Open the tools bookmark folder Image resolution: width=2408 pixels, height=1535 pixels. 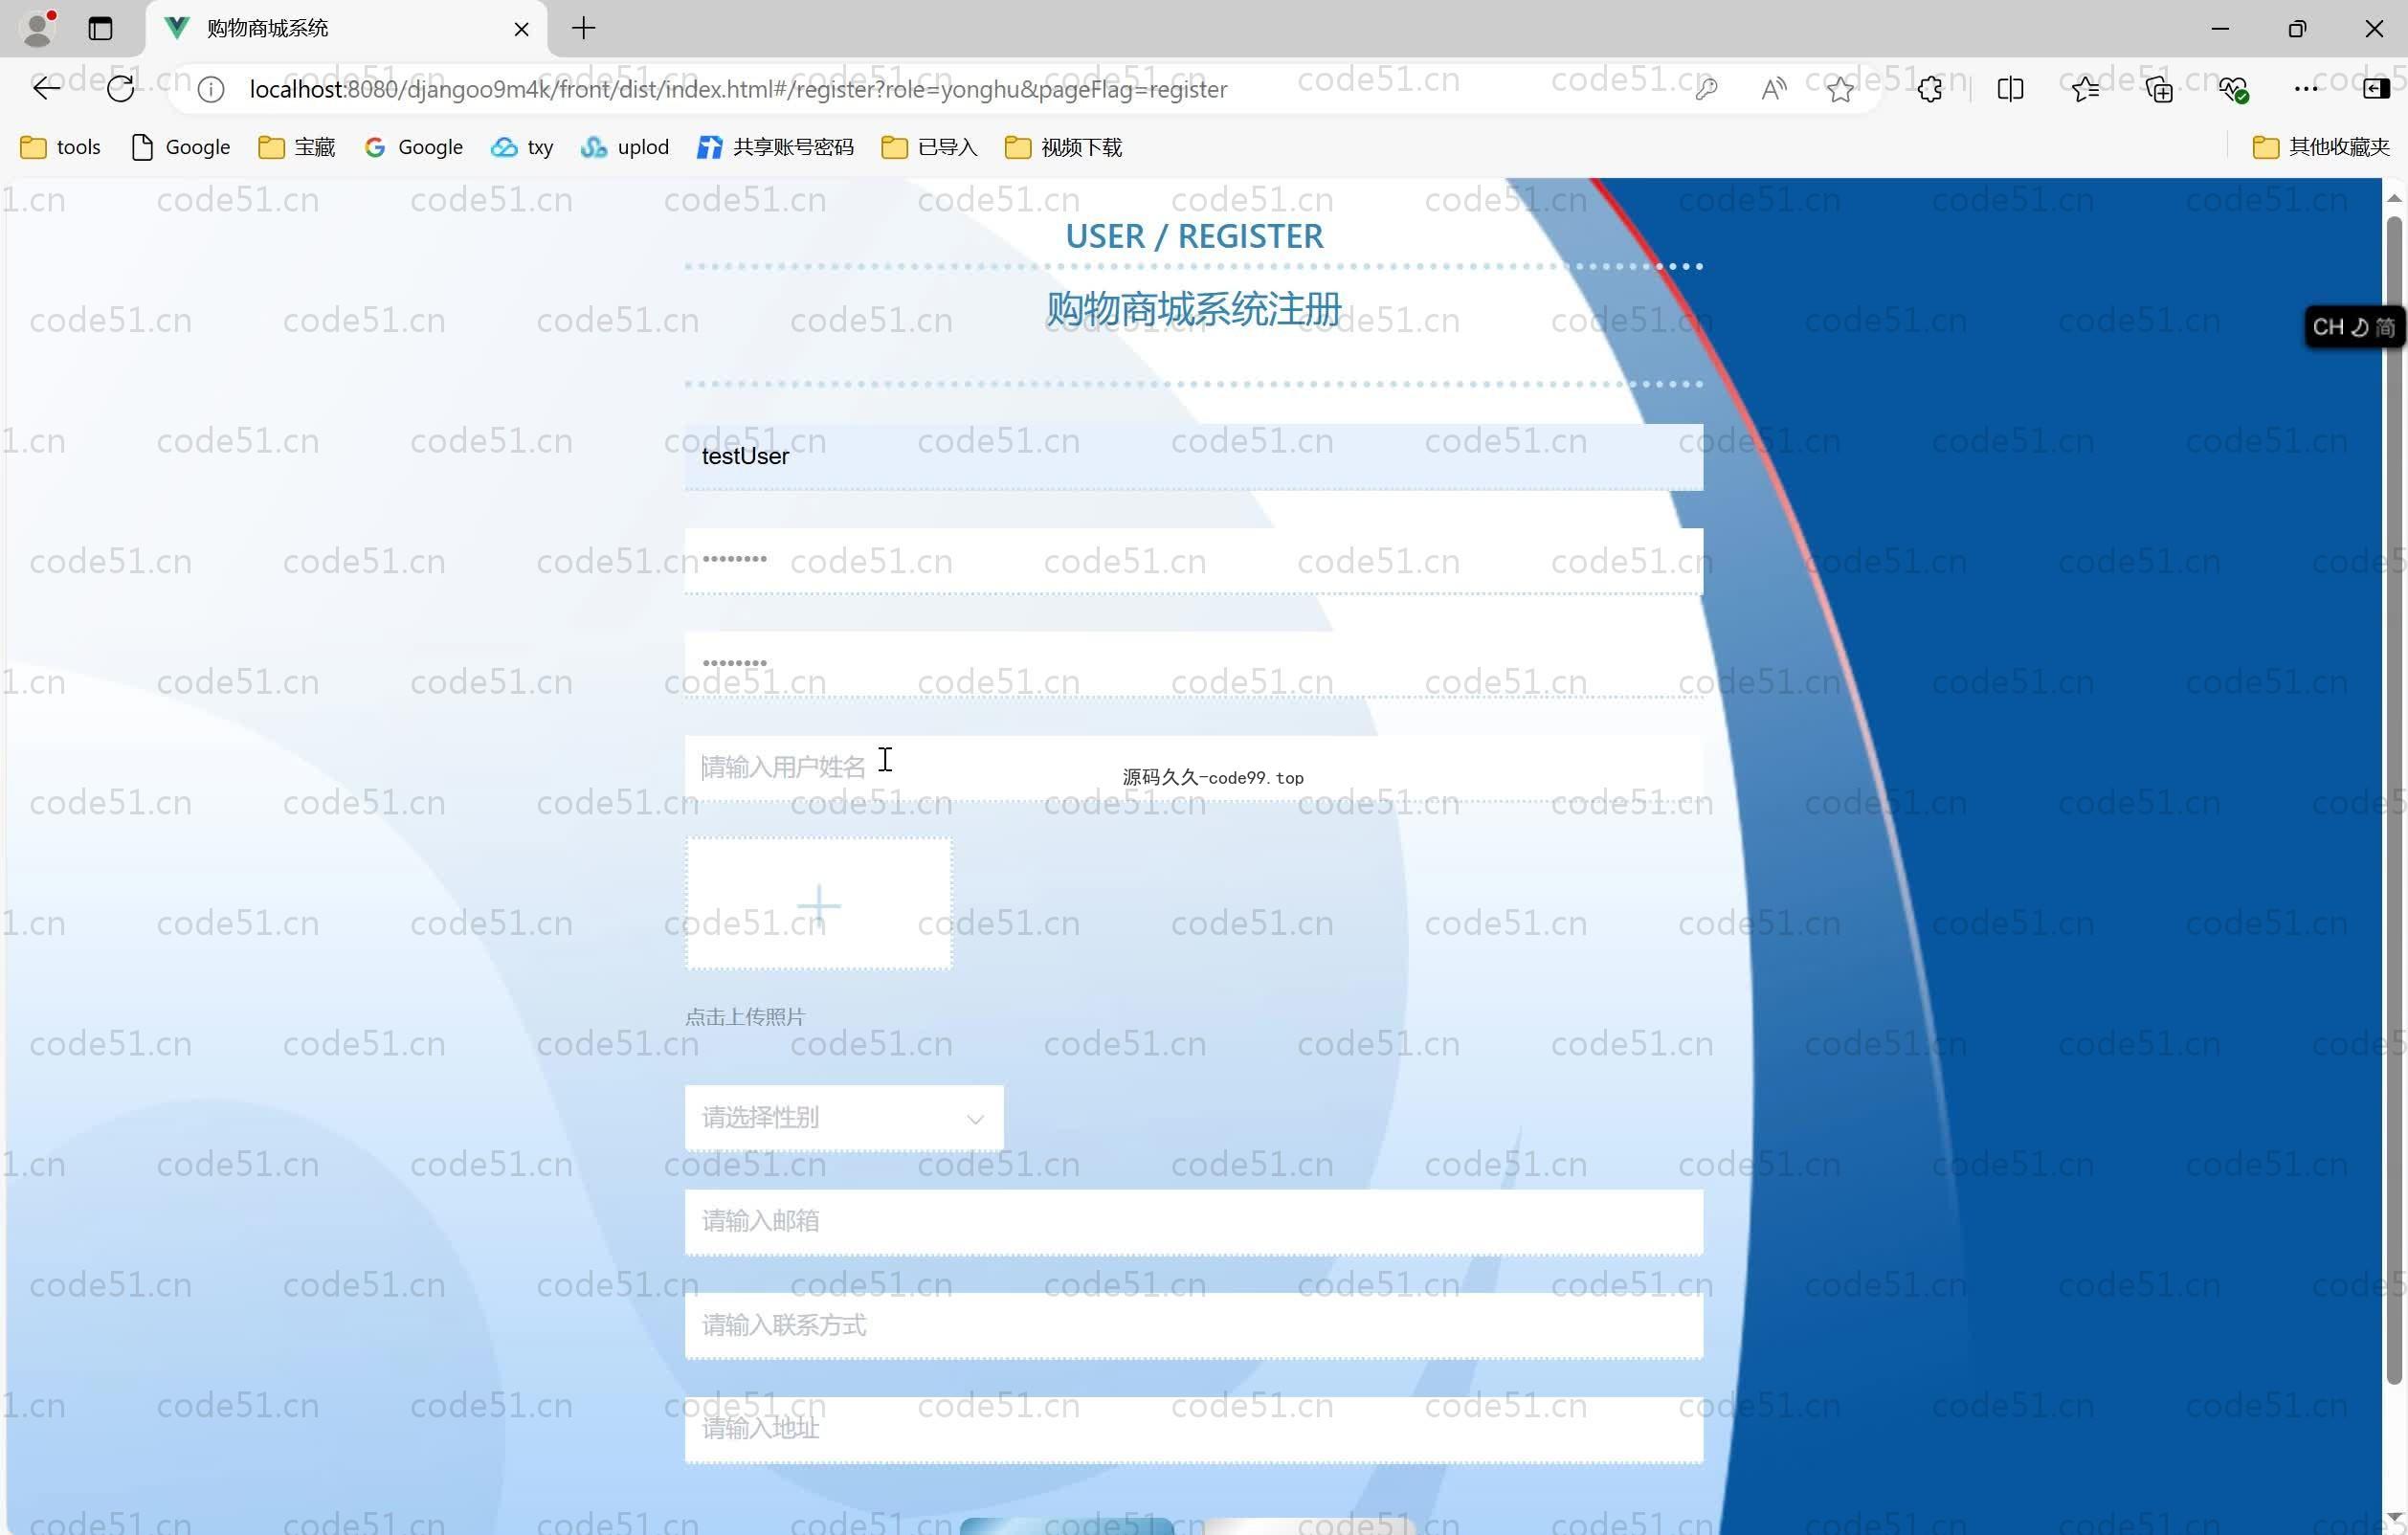[61, 147]
